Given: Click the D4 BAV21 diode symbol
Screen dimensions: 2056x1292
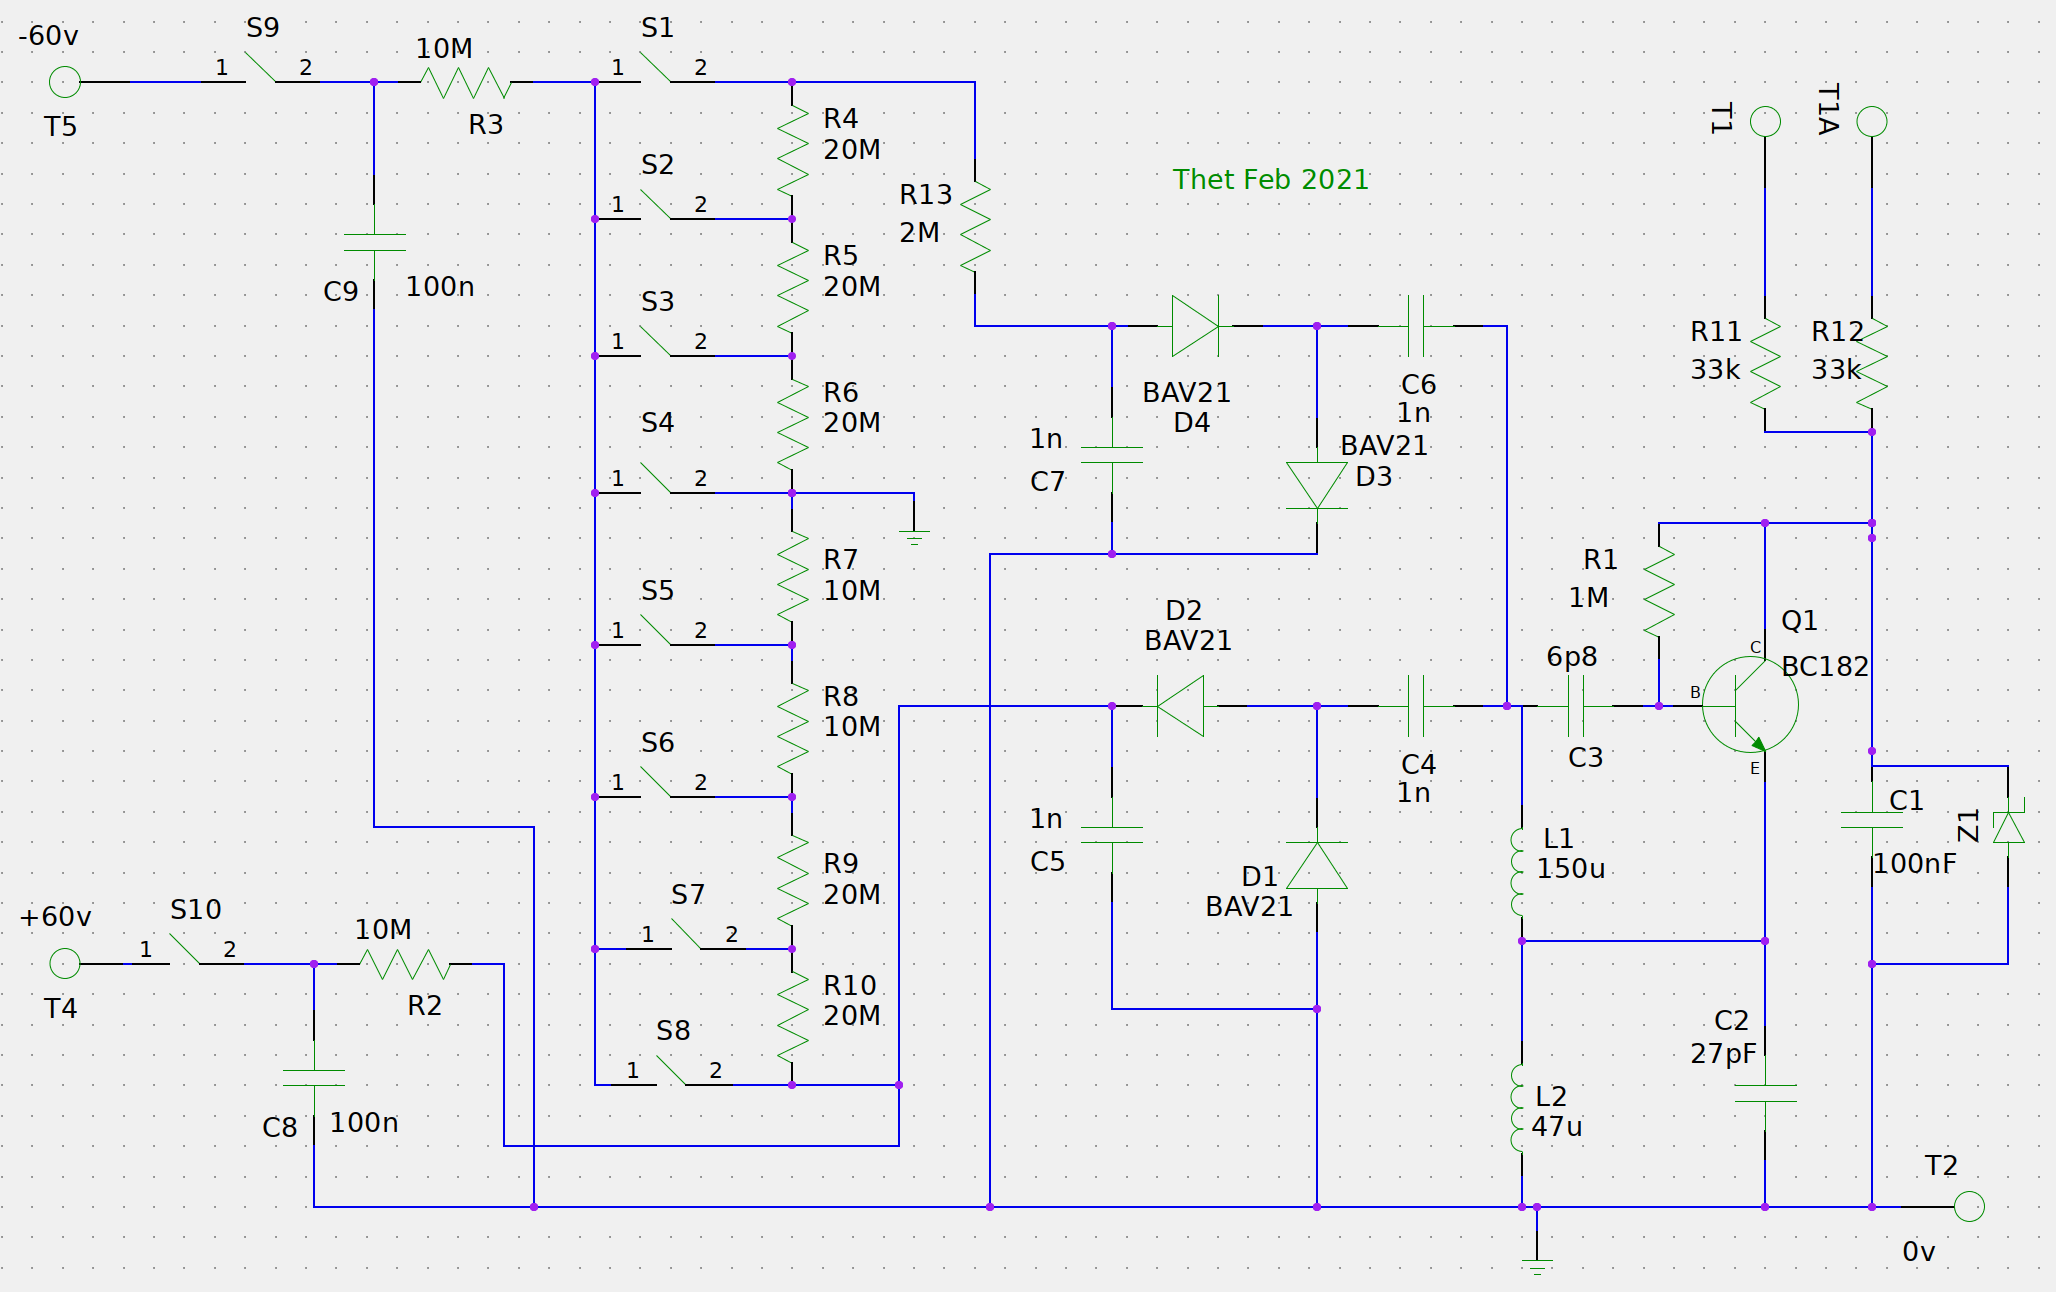Looking at the screenshot, I should pyautogui.click(x=1195, y=326).
